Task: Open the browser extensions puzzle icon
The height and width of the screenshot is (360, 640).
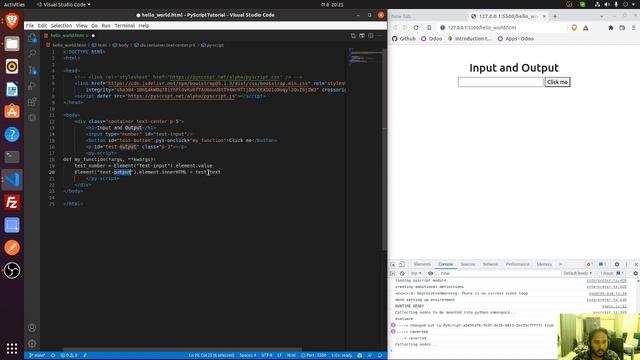Action: pos(611,28)
